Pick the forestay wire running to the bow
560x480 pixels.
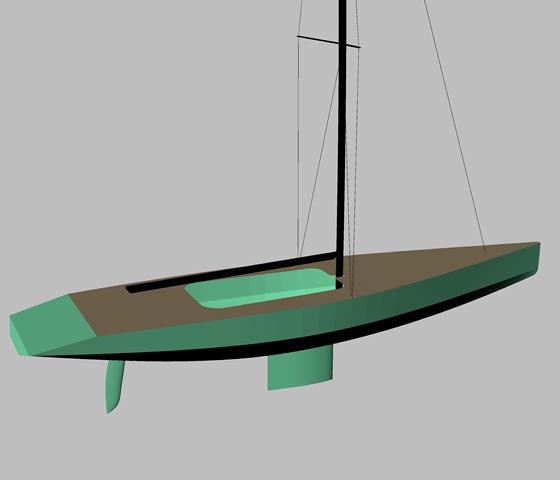coord(454,125)
